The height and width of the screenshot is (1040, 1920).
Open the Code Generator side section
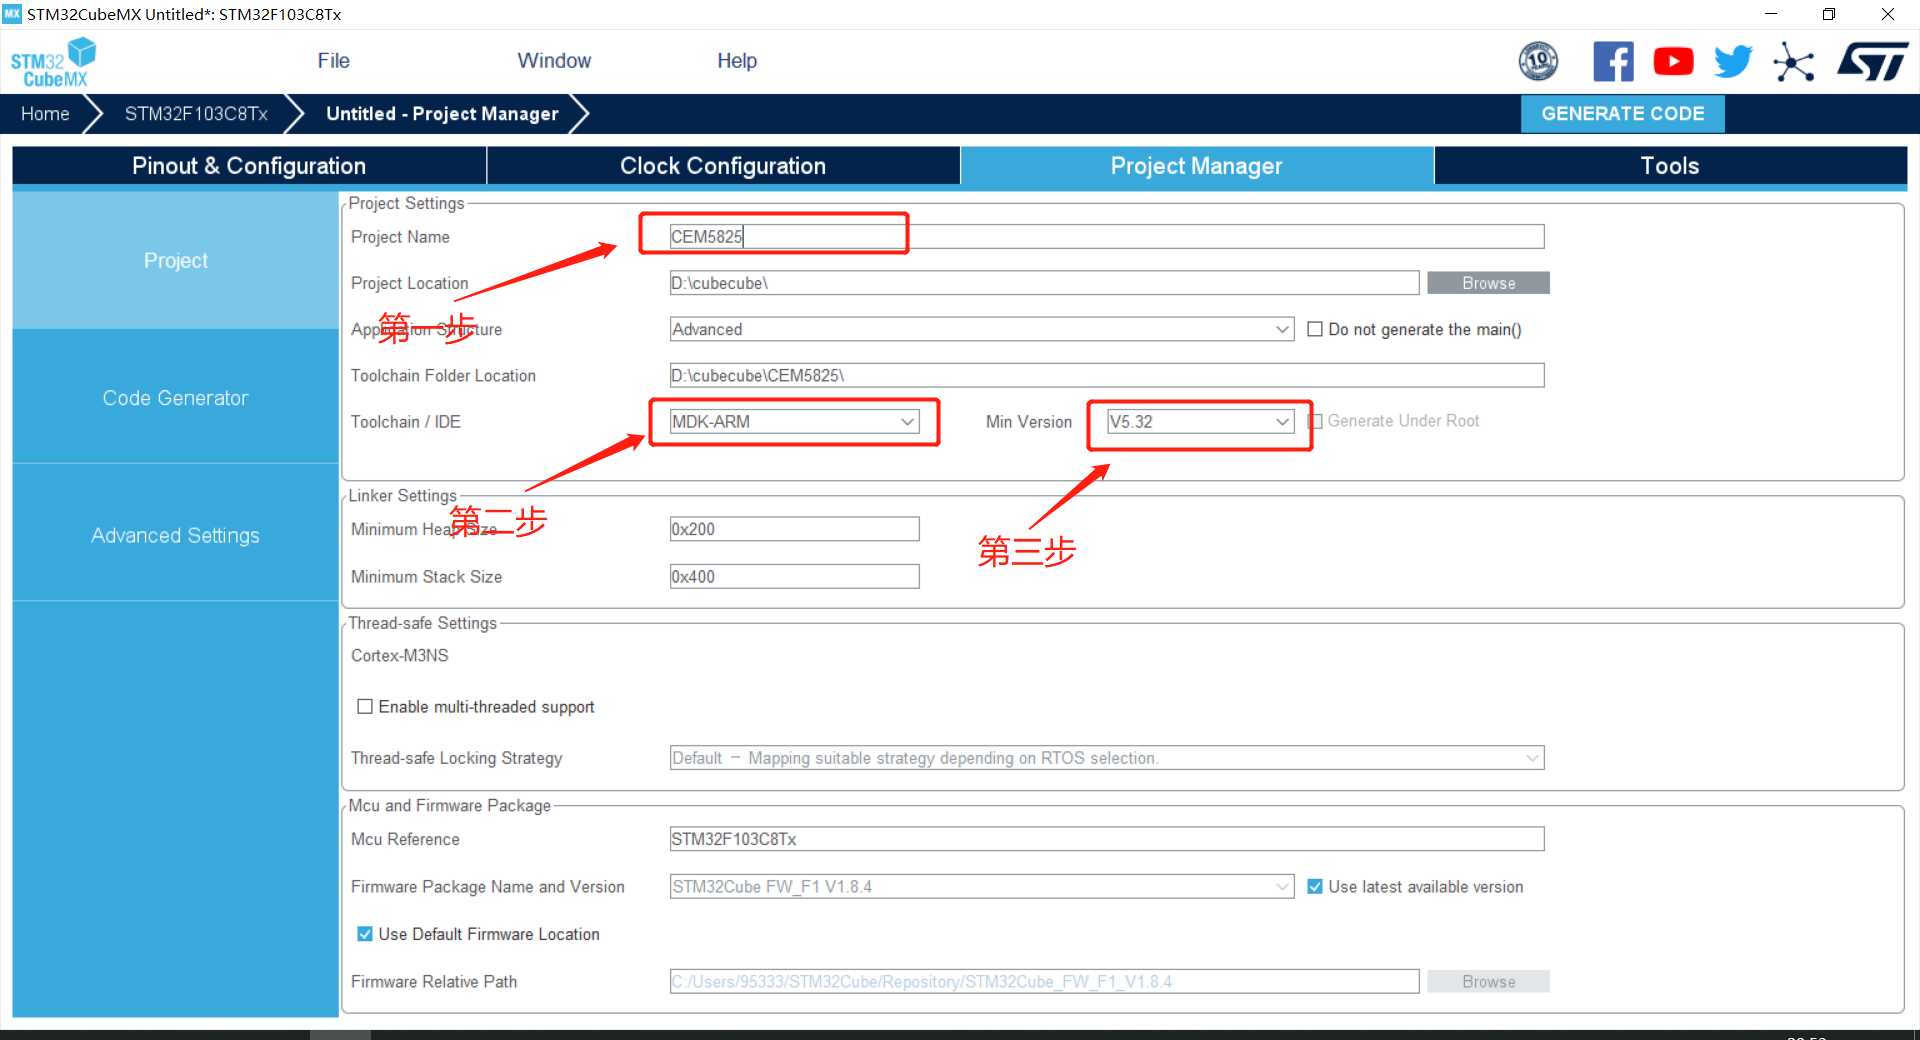pos(176,398)
